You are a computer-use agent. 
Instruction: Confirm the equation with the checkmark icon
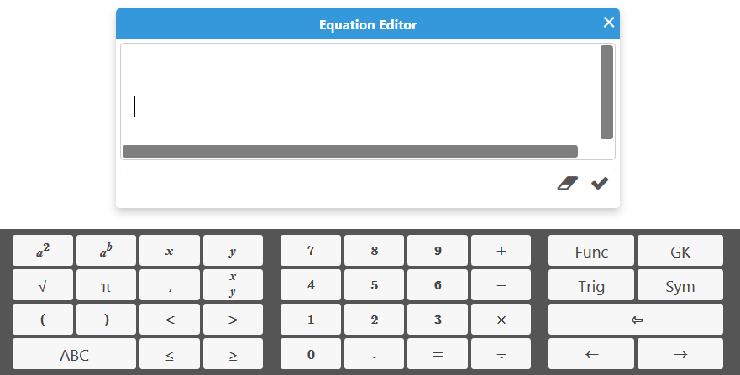(599, 183)
